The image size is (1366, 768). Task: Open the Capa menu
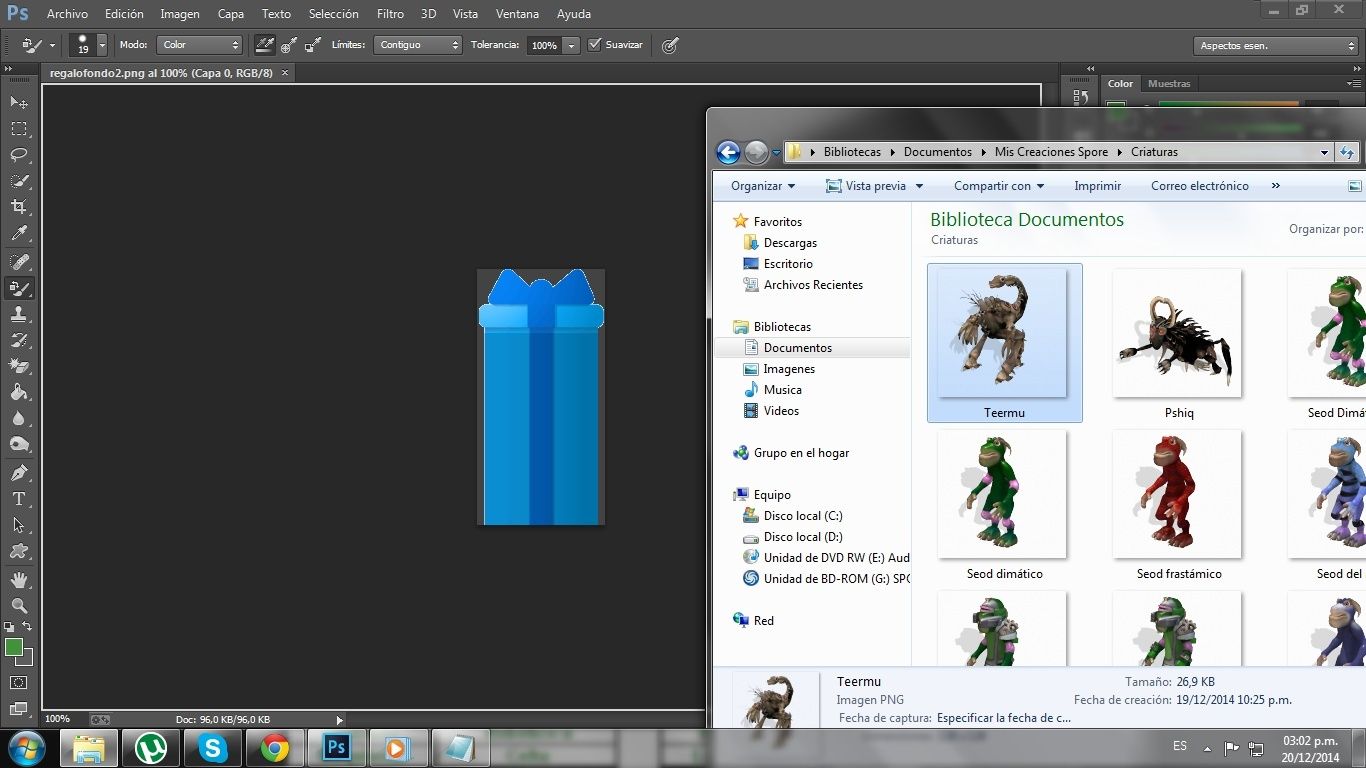[231, 14]
